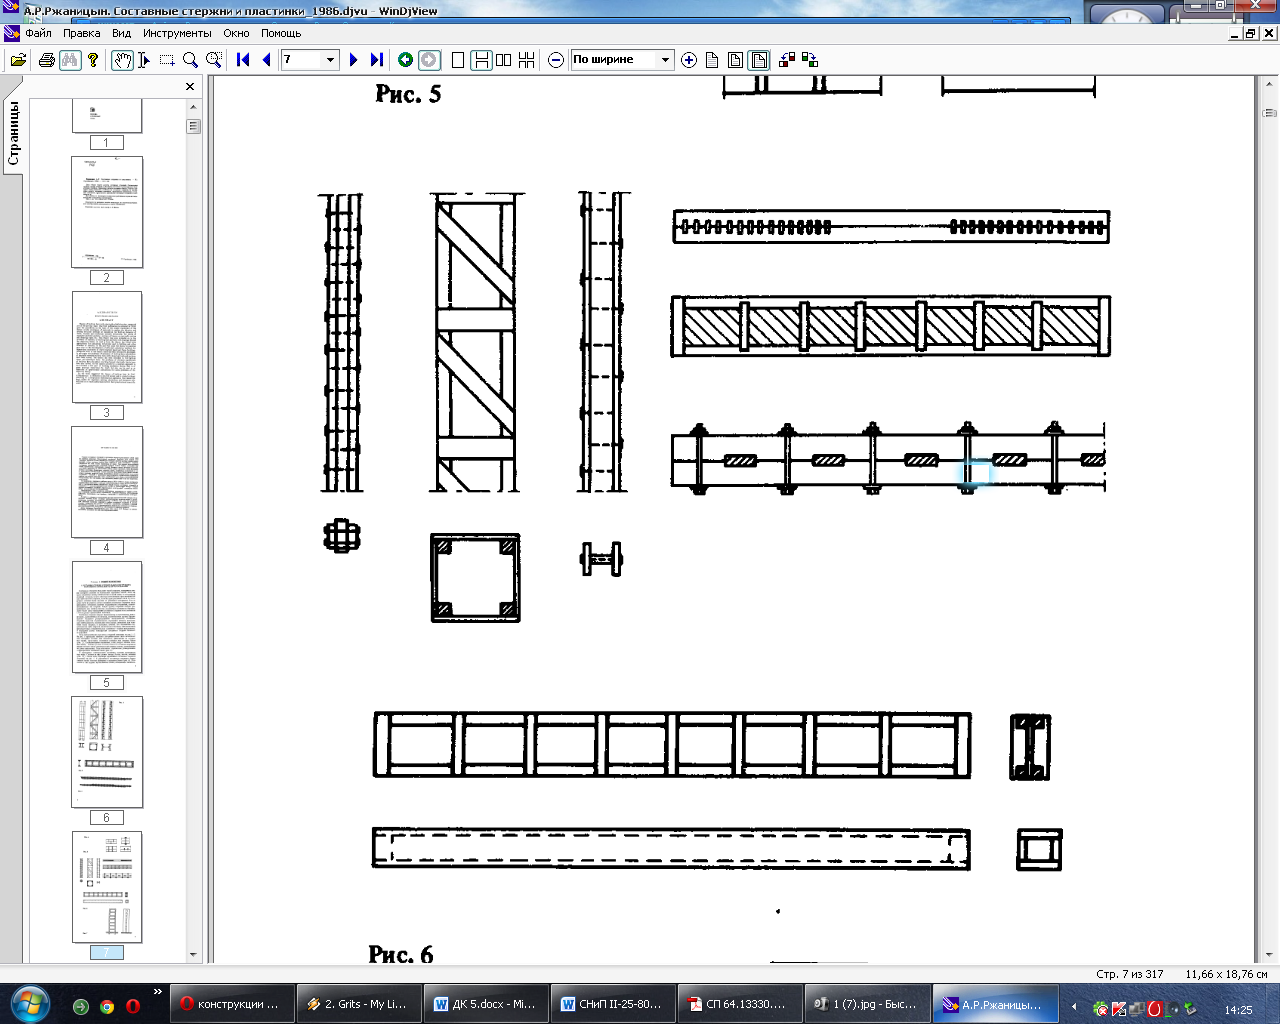Jump to the last page
Screen dimensions: 1280x1024
[376, 60]
